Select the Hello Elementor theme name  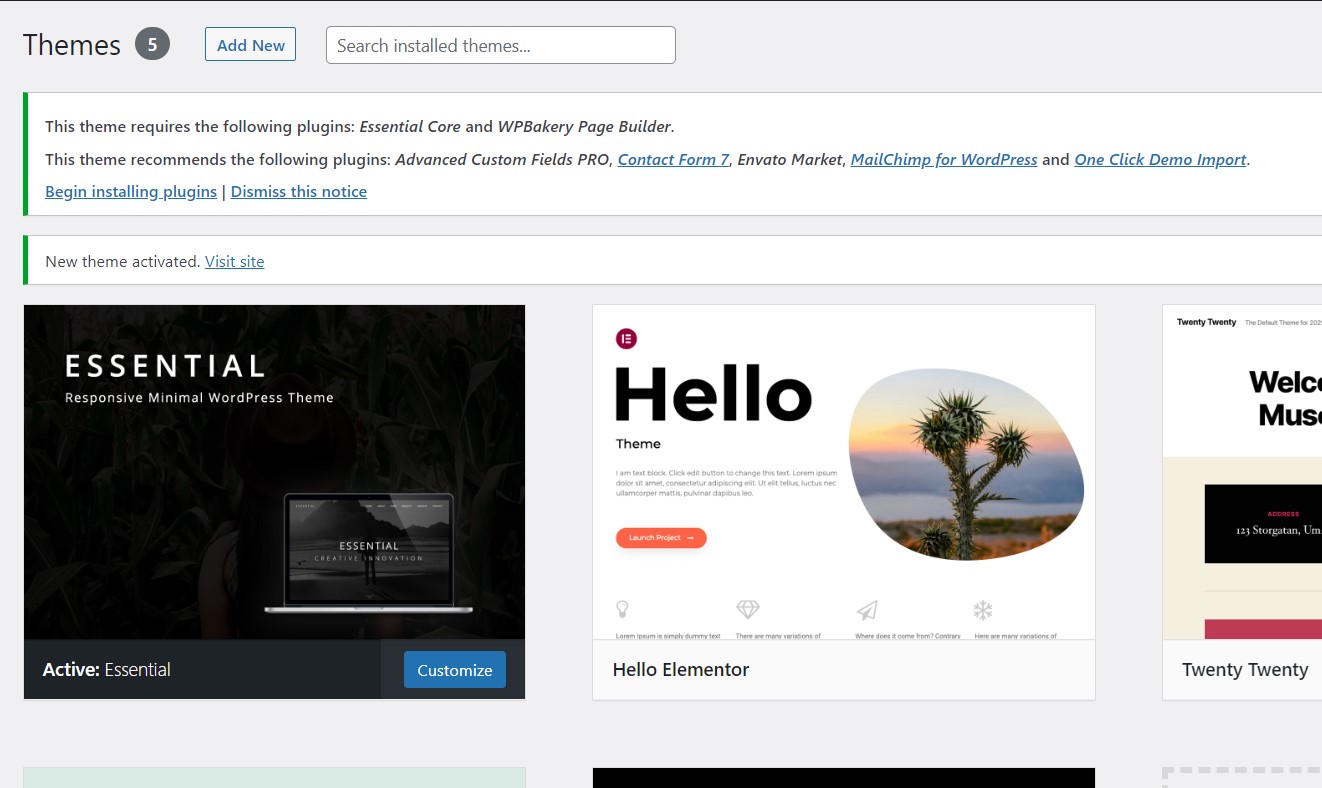point(680,670)
